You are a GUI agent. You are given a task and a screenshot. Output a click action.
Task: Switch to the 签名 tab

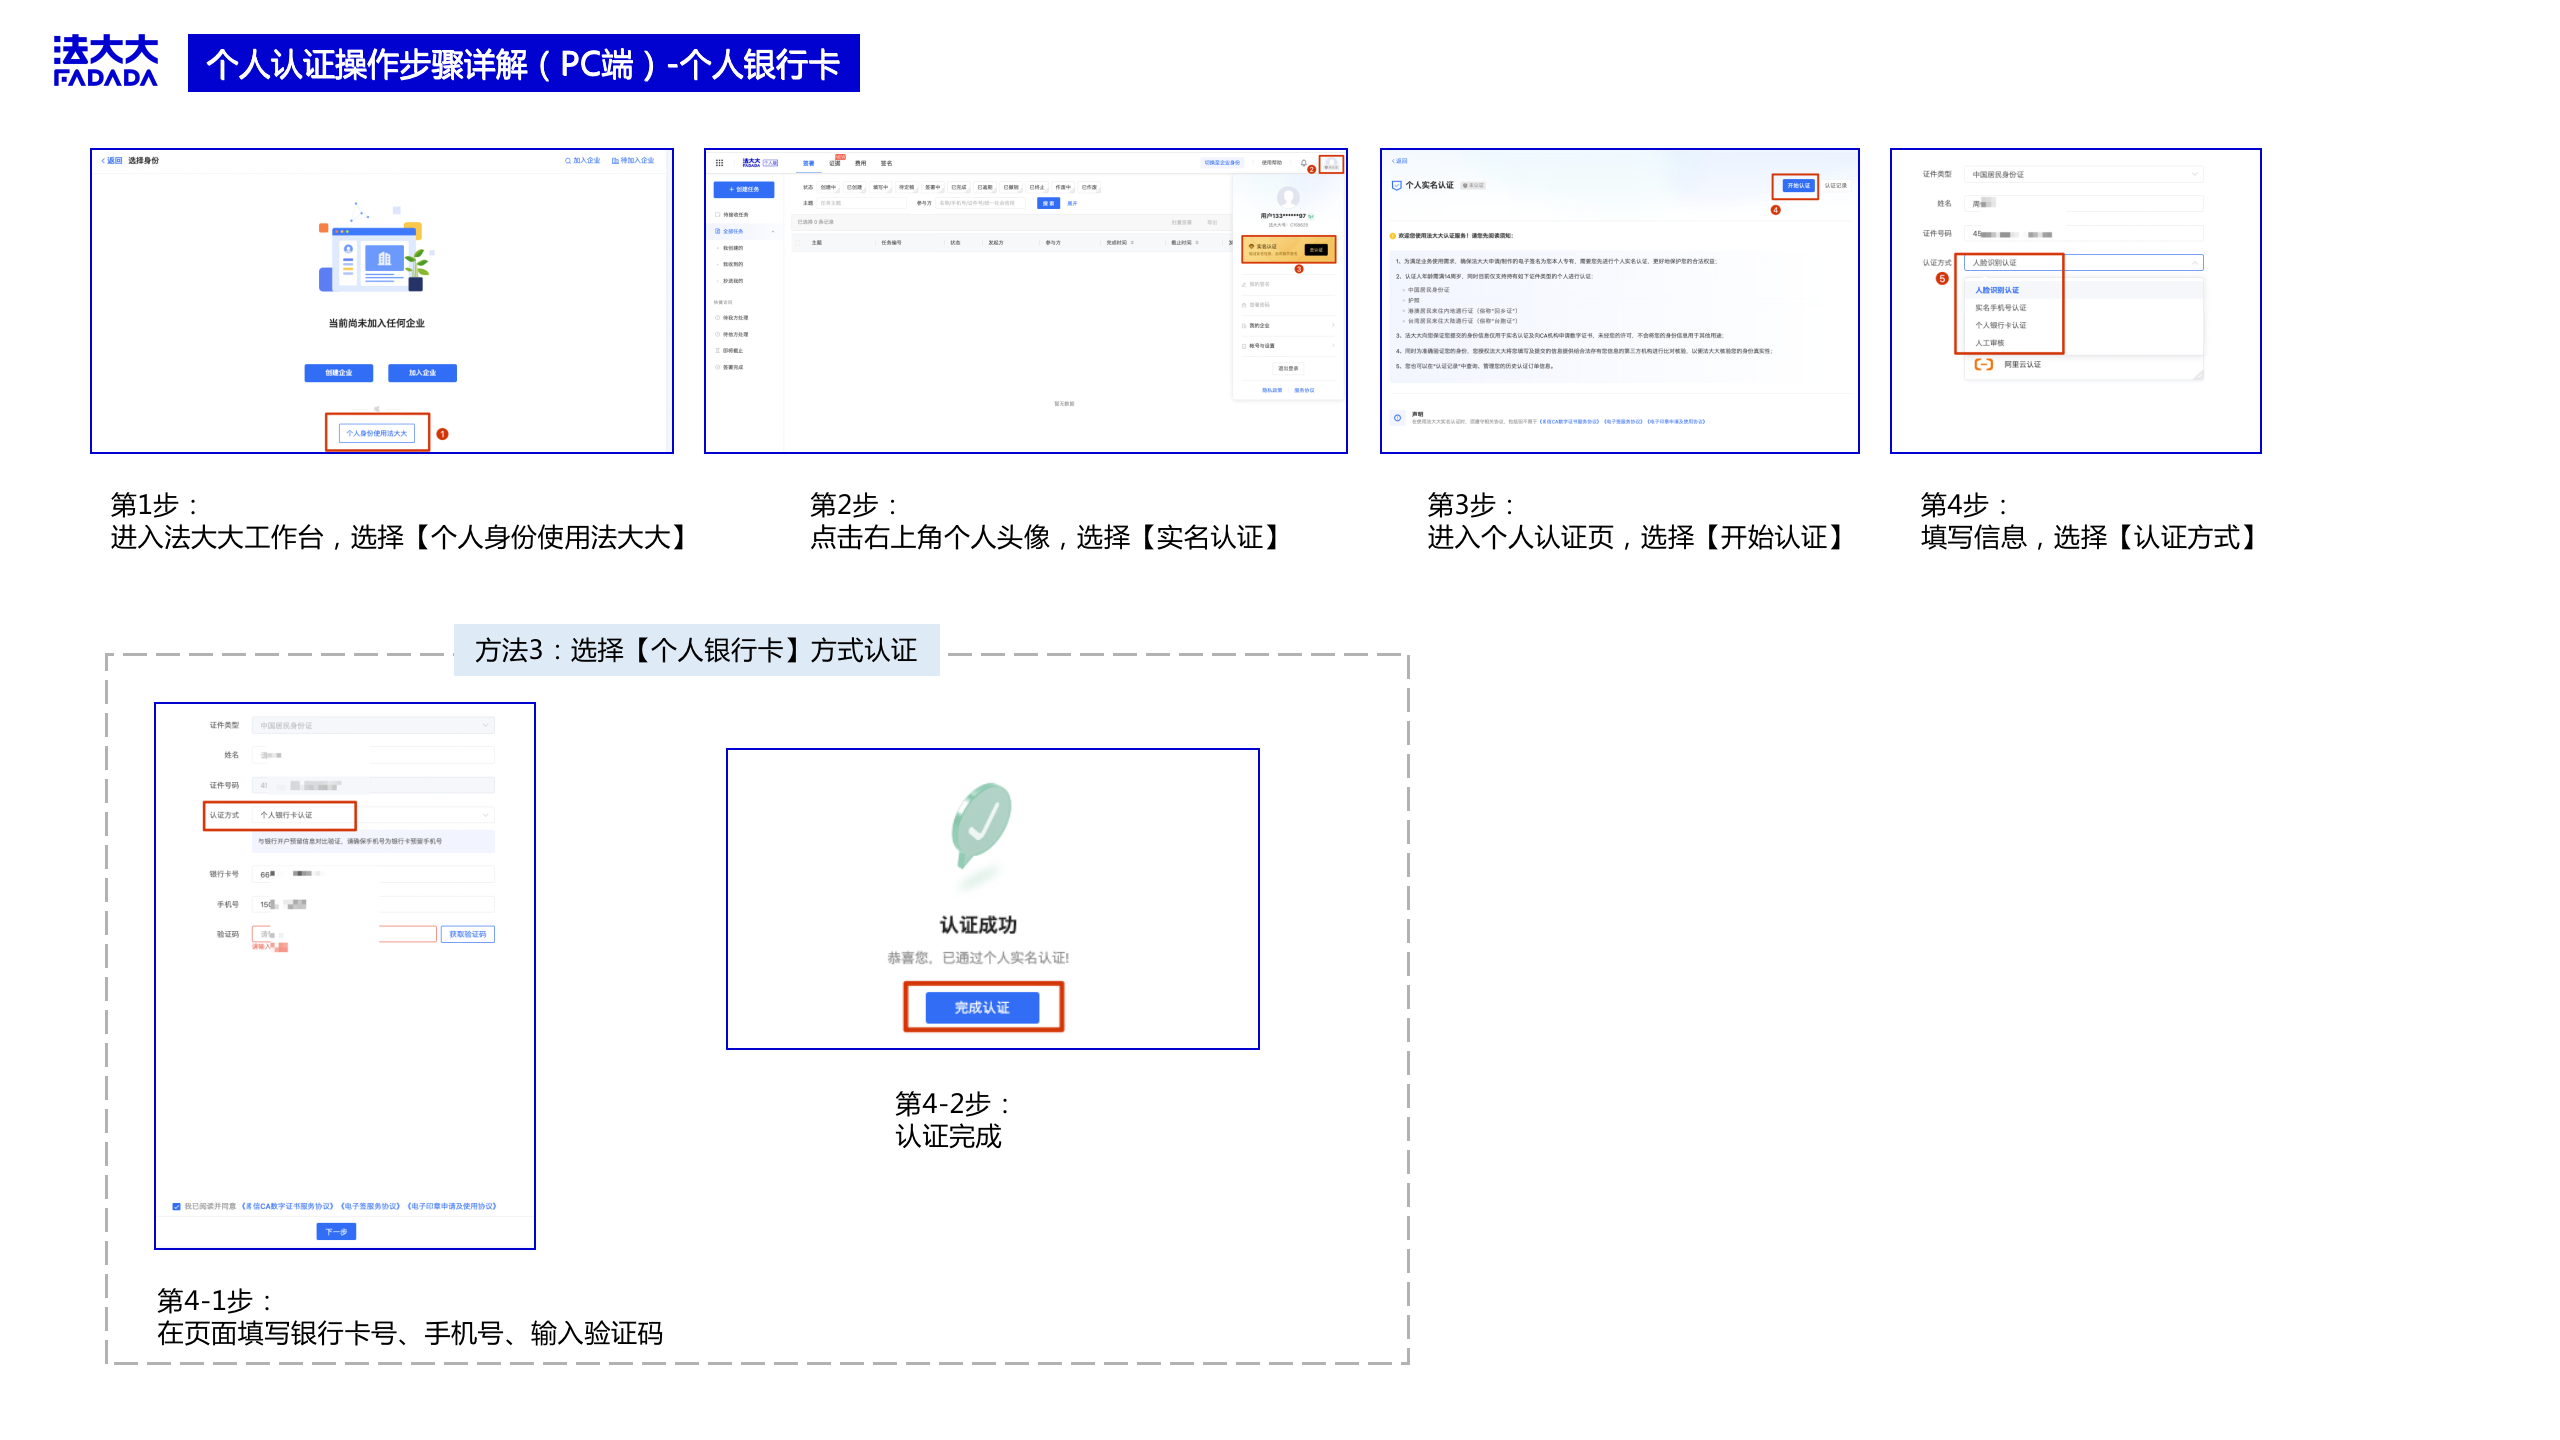pyautogui.click(x=886, y=163)
